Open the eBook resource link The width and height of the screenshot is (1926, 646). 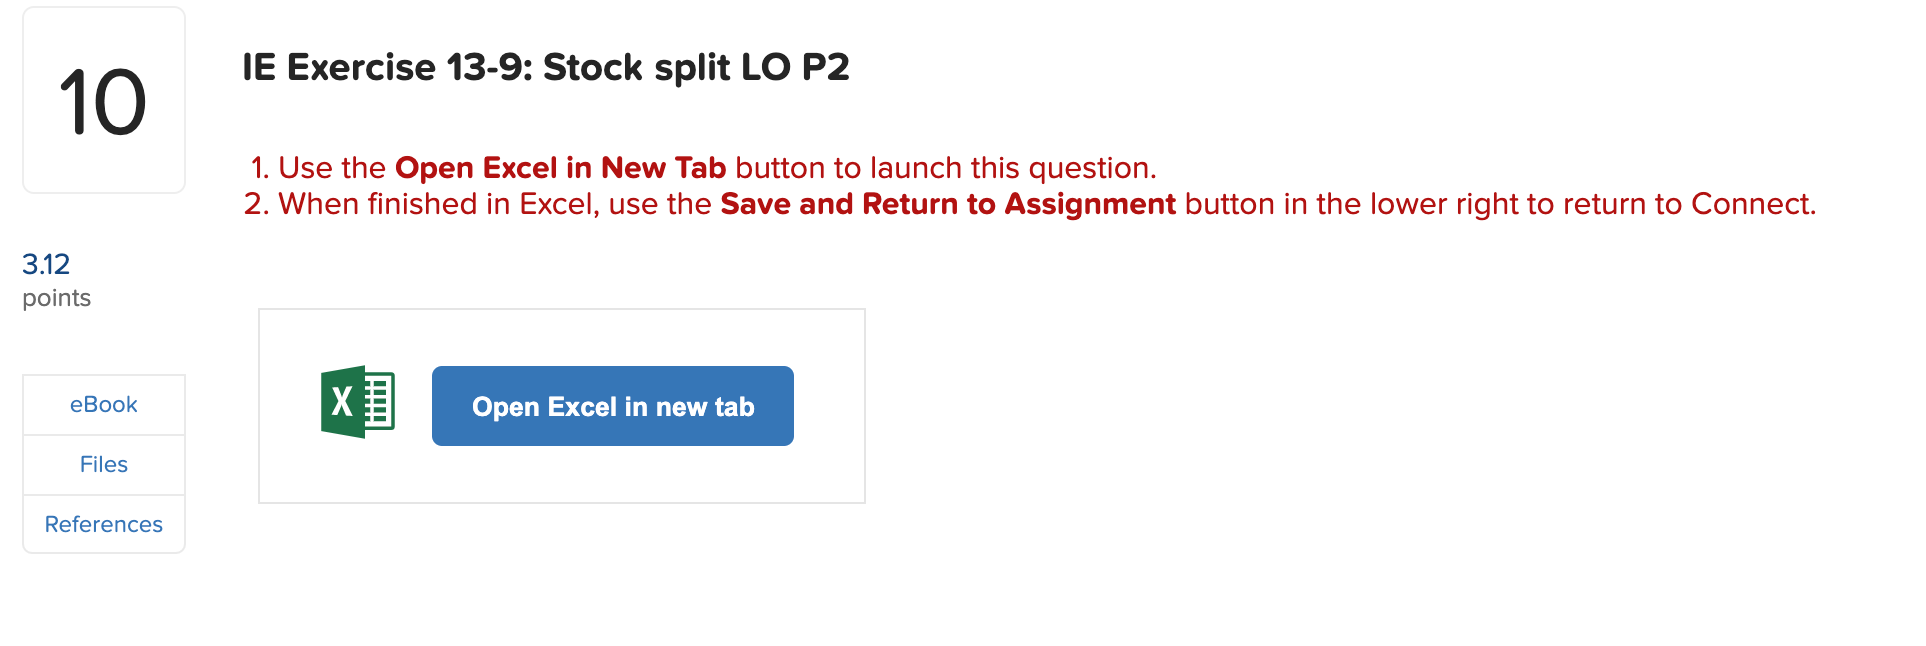(103, 404)
